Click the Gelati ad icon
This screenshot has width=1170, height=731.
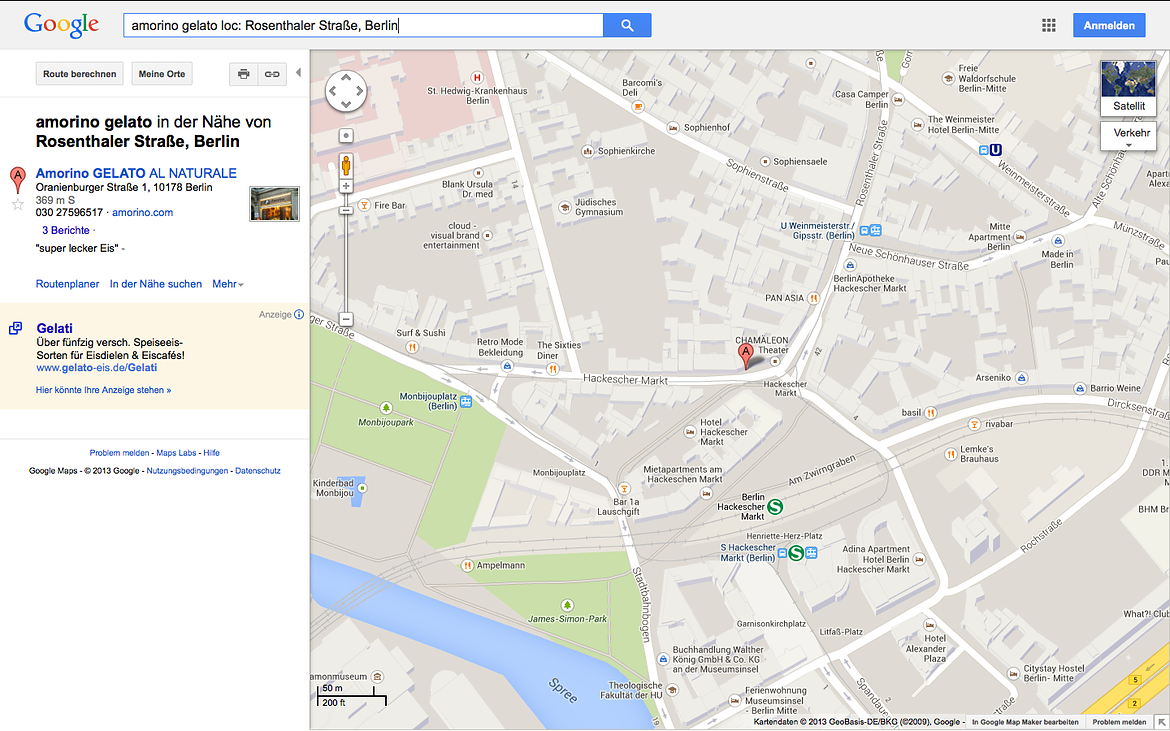[15, 328]
